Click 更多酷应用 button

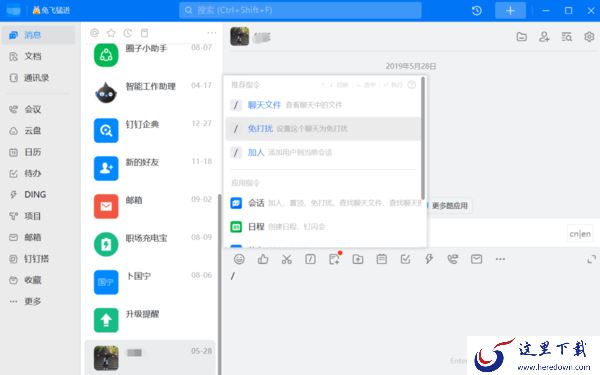(x=449, y=205)
